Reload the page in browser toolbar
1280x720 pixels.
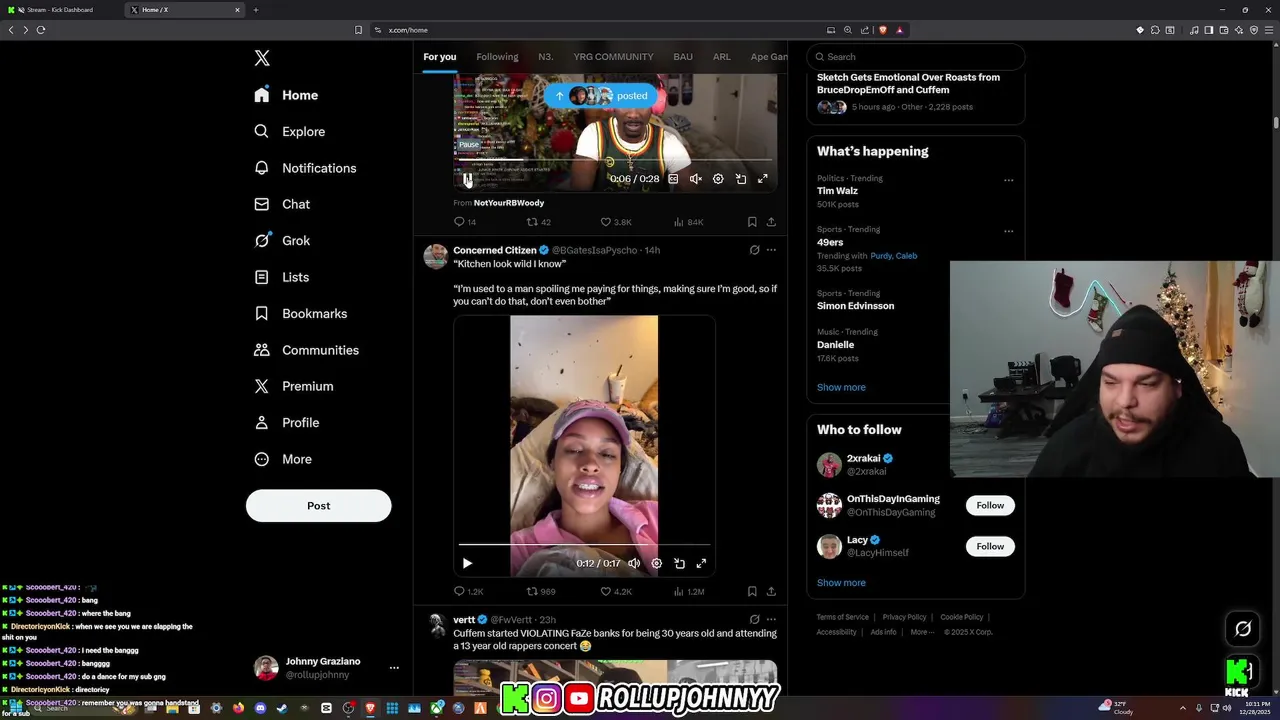pyautogui.click(x=41, y=30)
